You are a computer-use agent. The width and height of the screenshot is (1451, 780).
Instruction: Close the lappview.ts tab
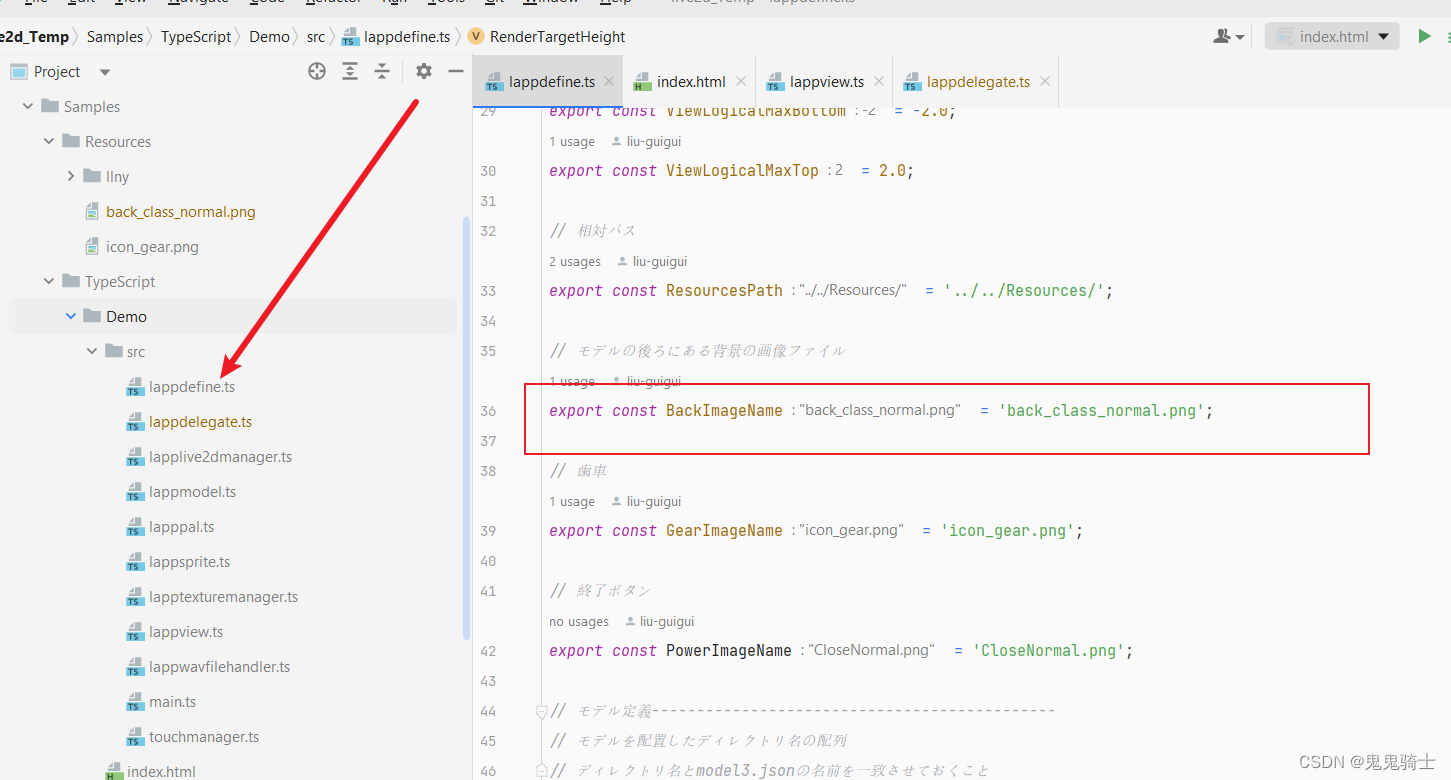(x=879, y=82)
